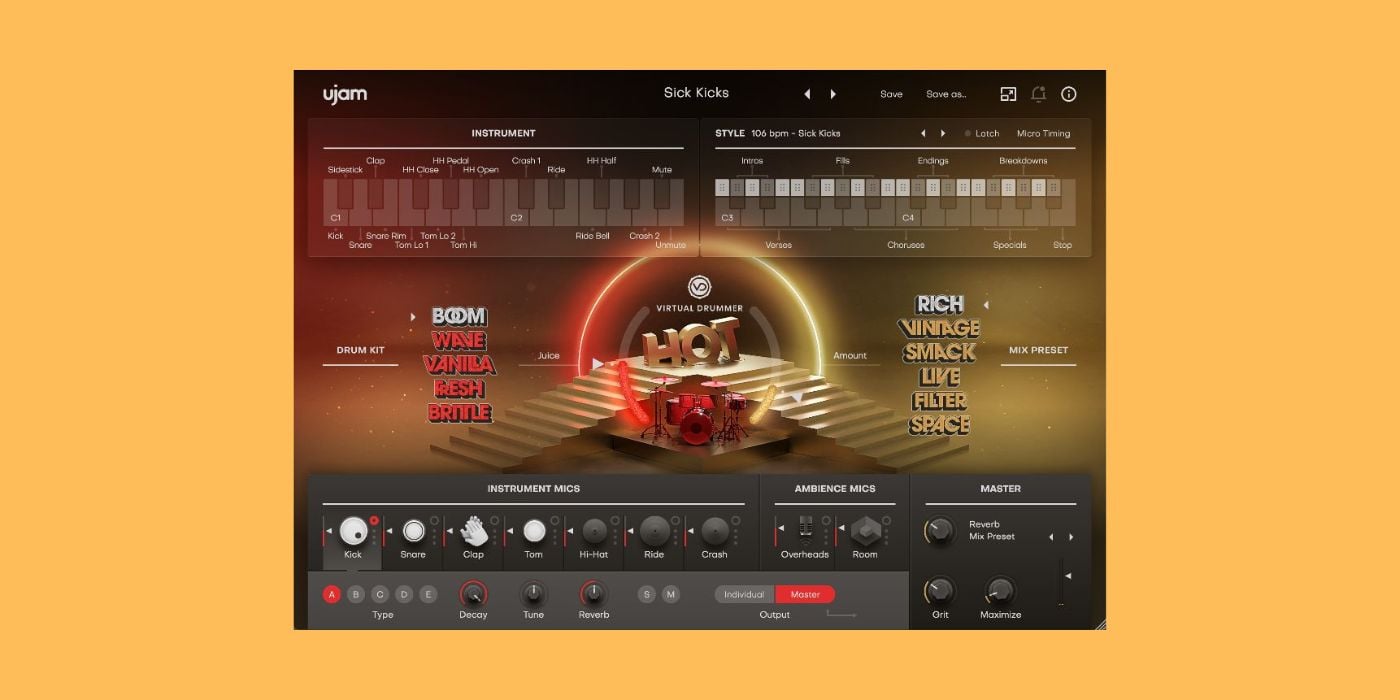Click the next style arrow
The image size is (1400, 700).
943,132
